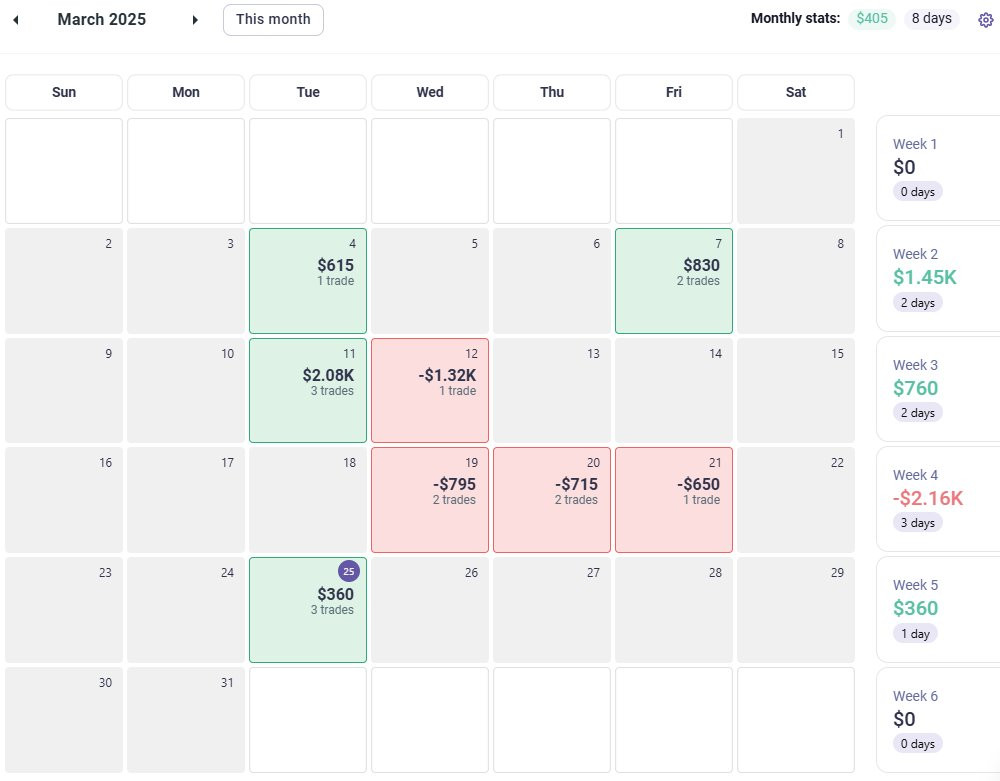This screenshot has width=1000, height=781.
Task: Open March 7 cell with $830 profit
Action: pyautogui.click(x=674, y=281)
